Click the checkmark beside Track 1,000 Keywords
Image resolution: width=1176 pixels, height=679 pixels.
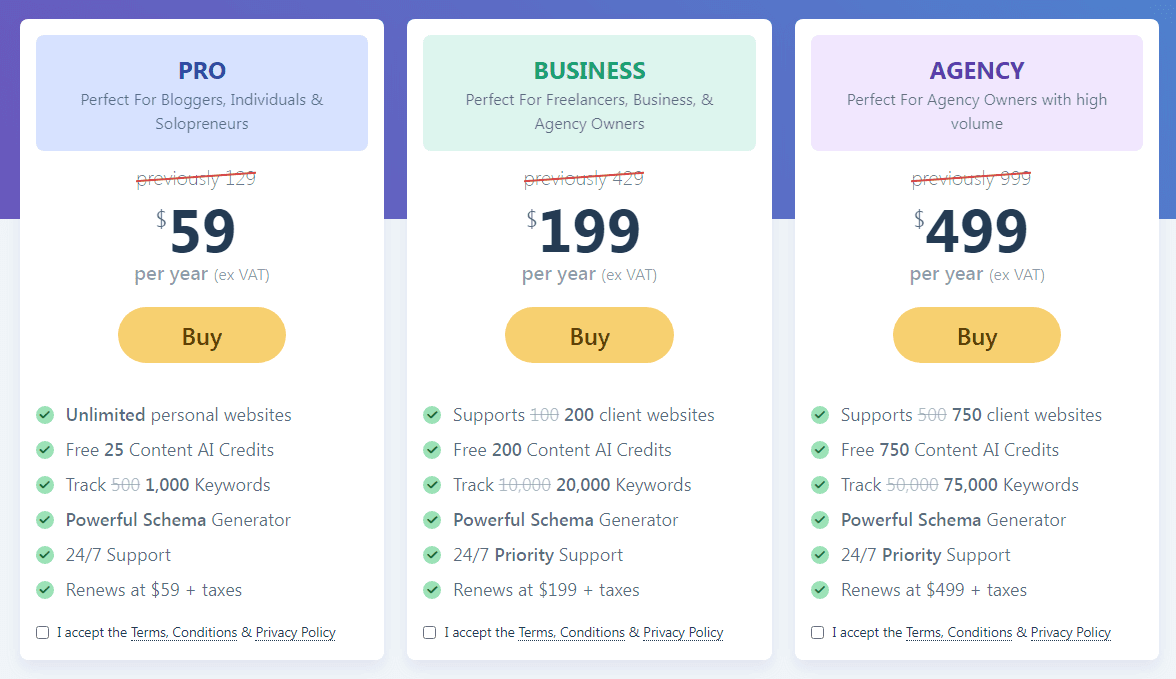coord(45,484)
